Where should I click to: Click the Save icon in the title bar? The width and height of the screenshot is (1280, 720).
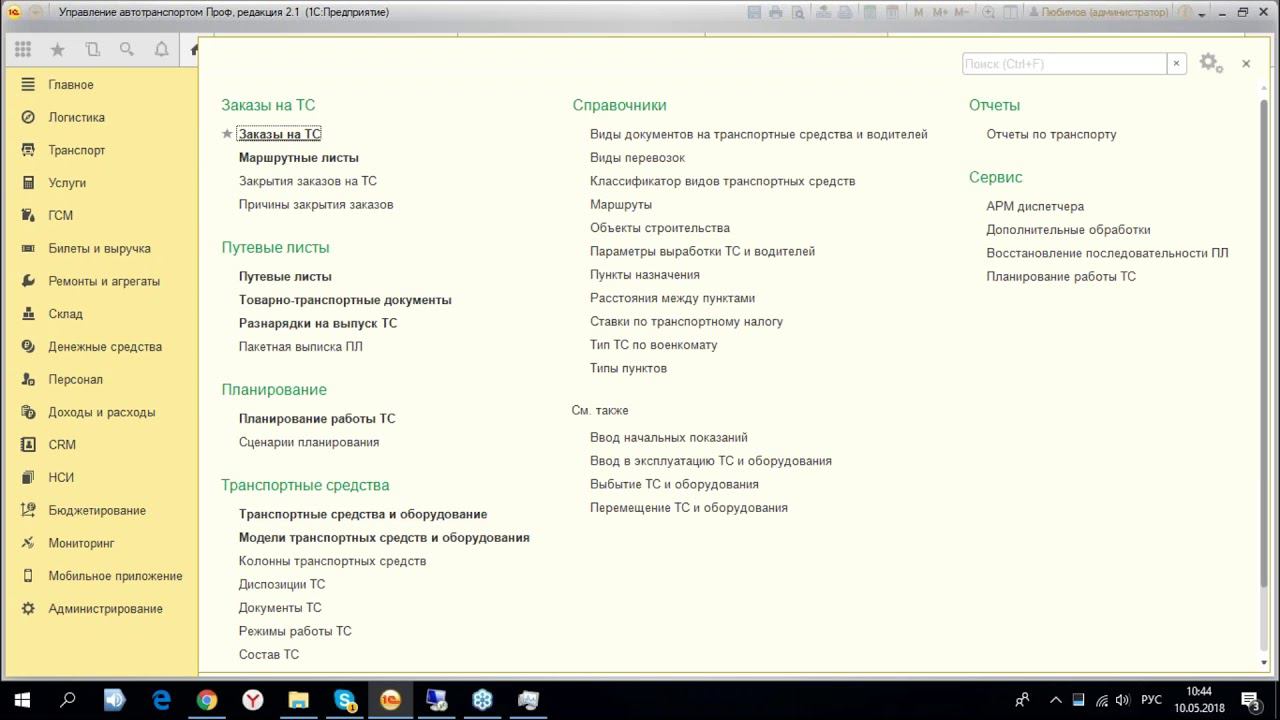pyautogui.click(x=755, y=13)
